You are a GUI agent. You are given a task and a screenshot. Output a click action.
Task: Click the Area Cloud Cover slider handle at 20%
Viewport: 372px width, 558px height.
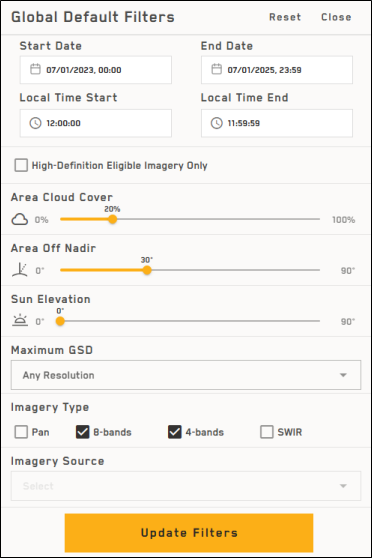pos(112,219)
